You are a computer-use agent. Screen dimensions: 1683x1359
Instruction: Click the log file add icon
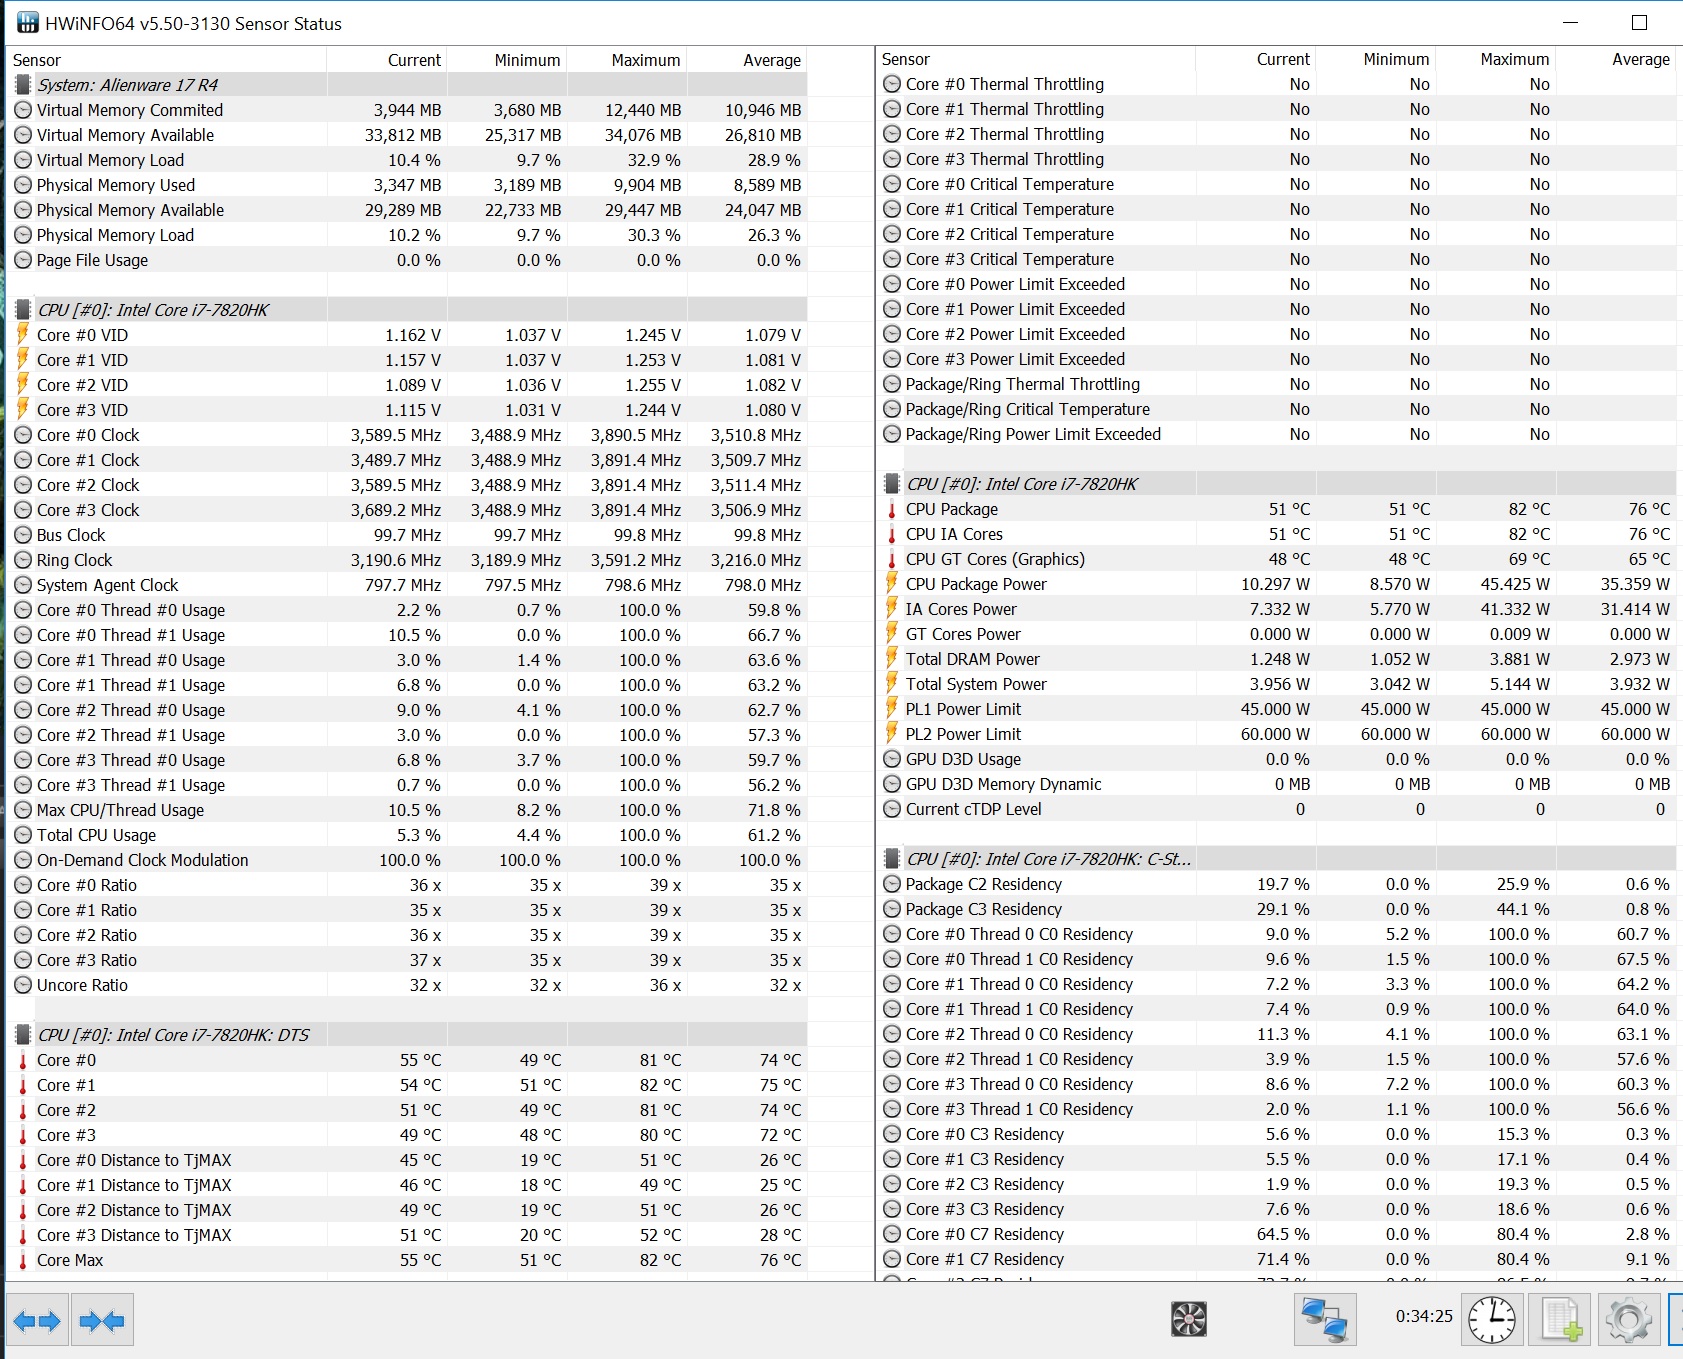pos(1560,1319)
